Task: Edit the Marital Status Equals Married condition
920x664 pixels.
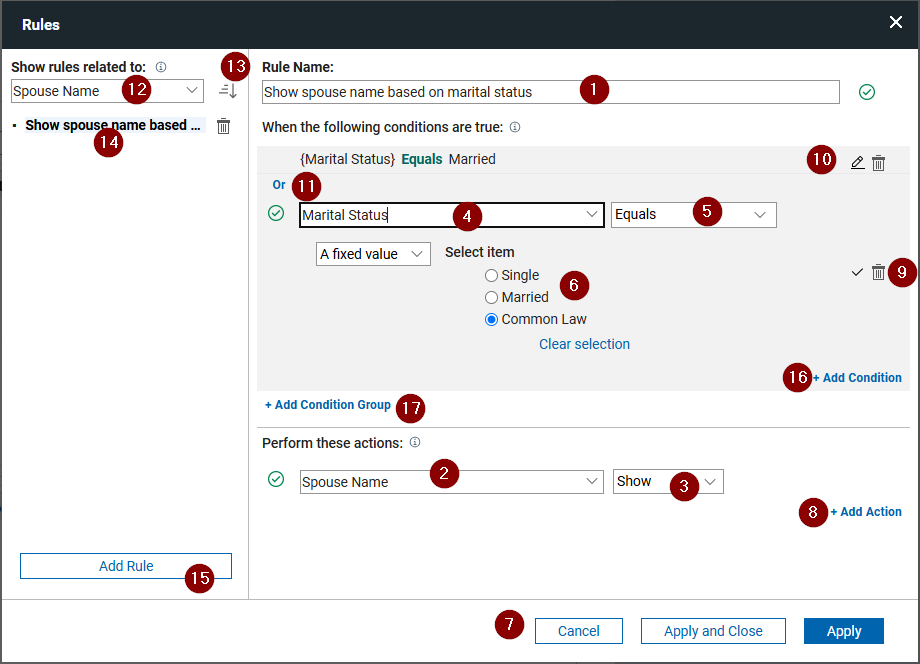Action: pos(857,161)
